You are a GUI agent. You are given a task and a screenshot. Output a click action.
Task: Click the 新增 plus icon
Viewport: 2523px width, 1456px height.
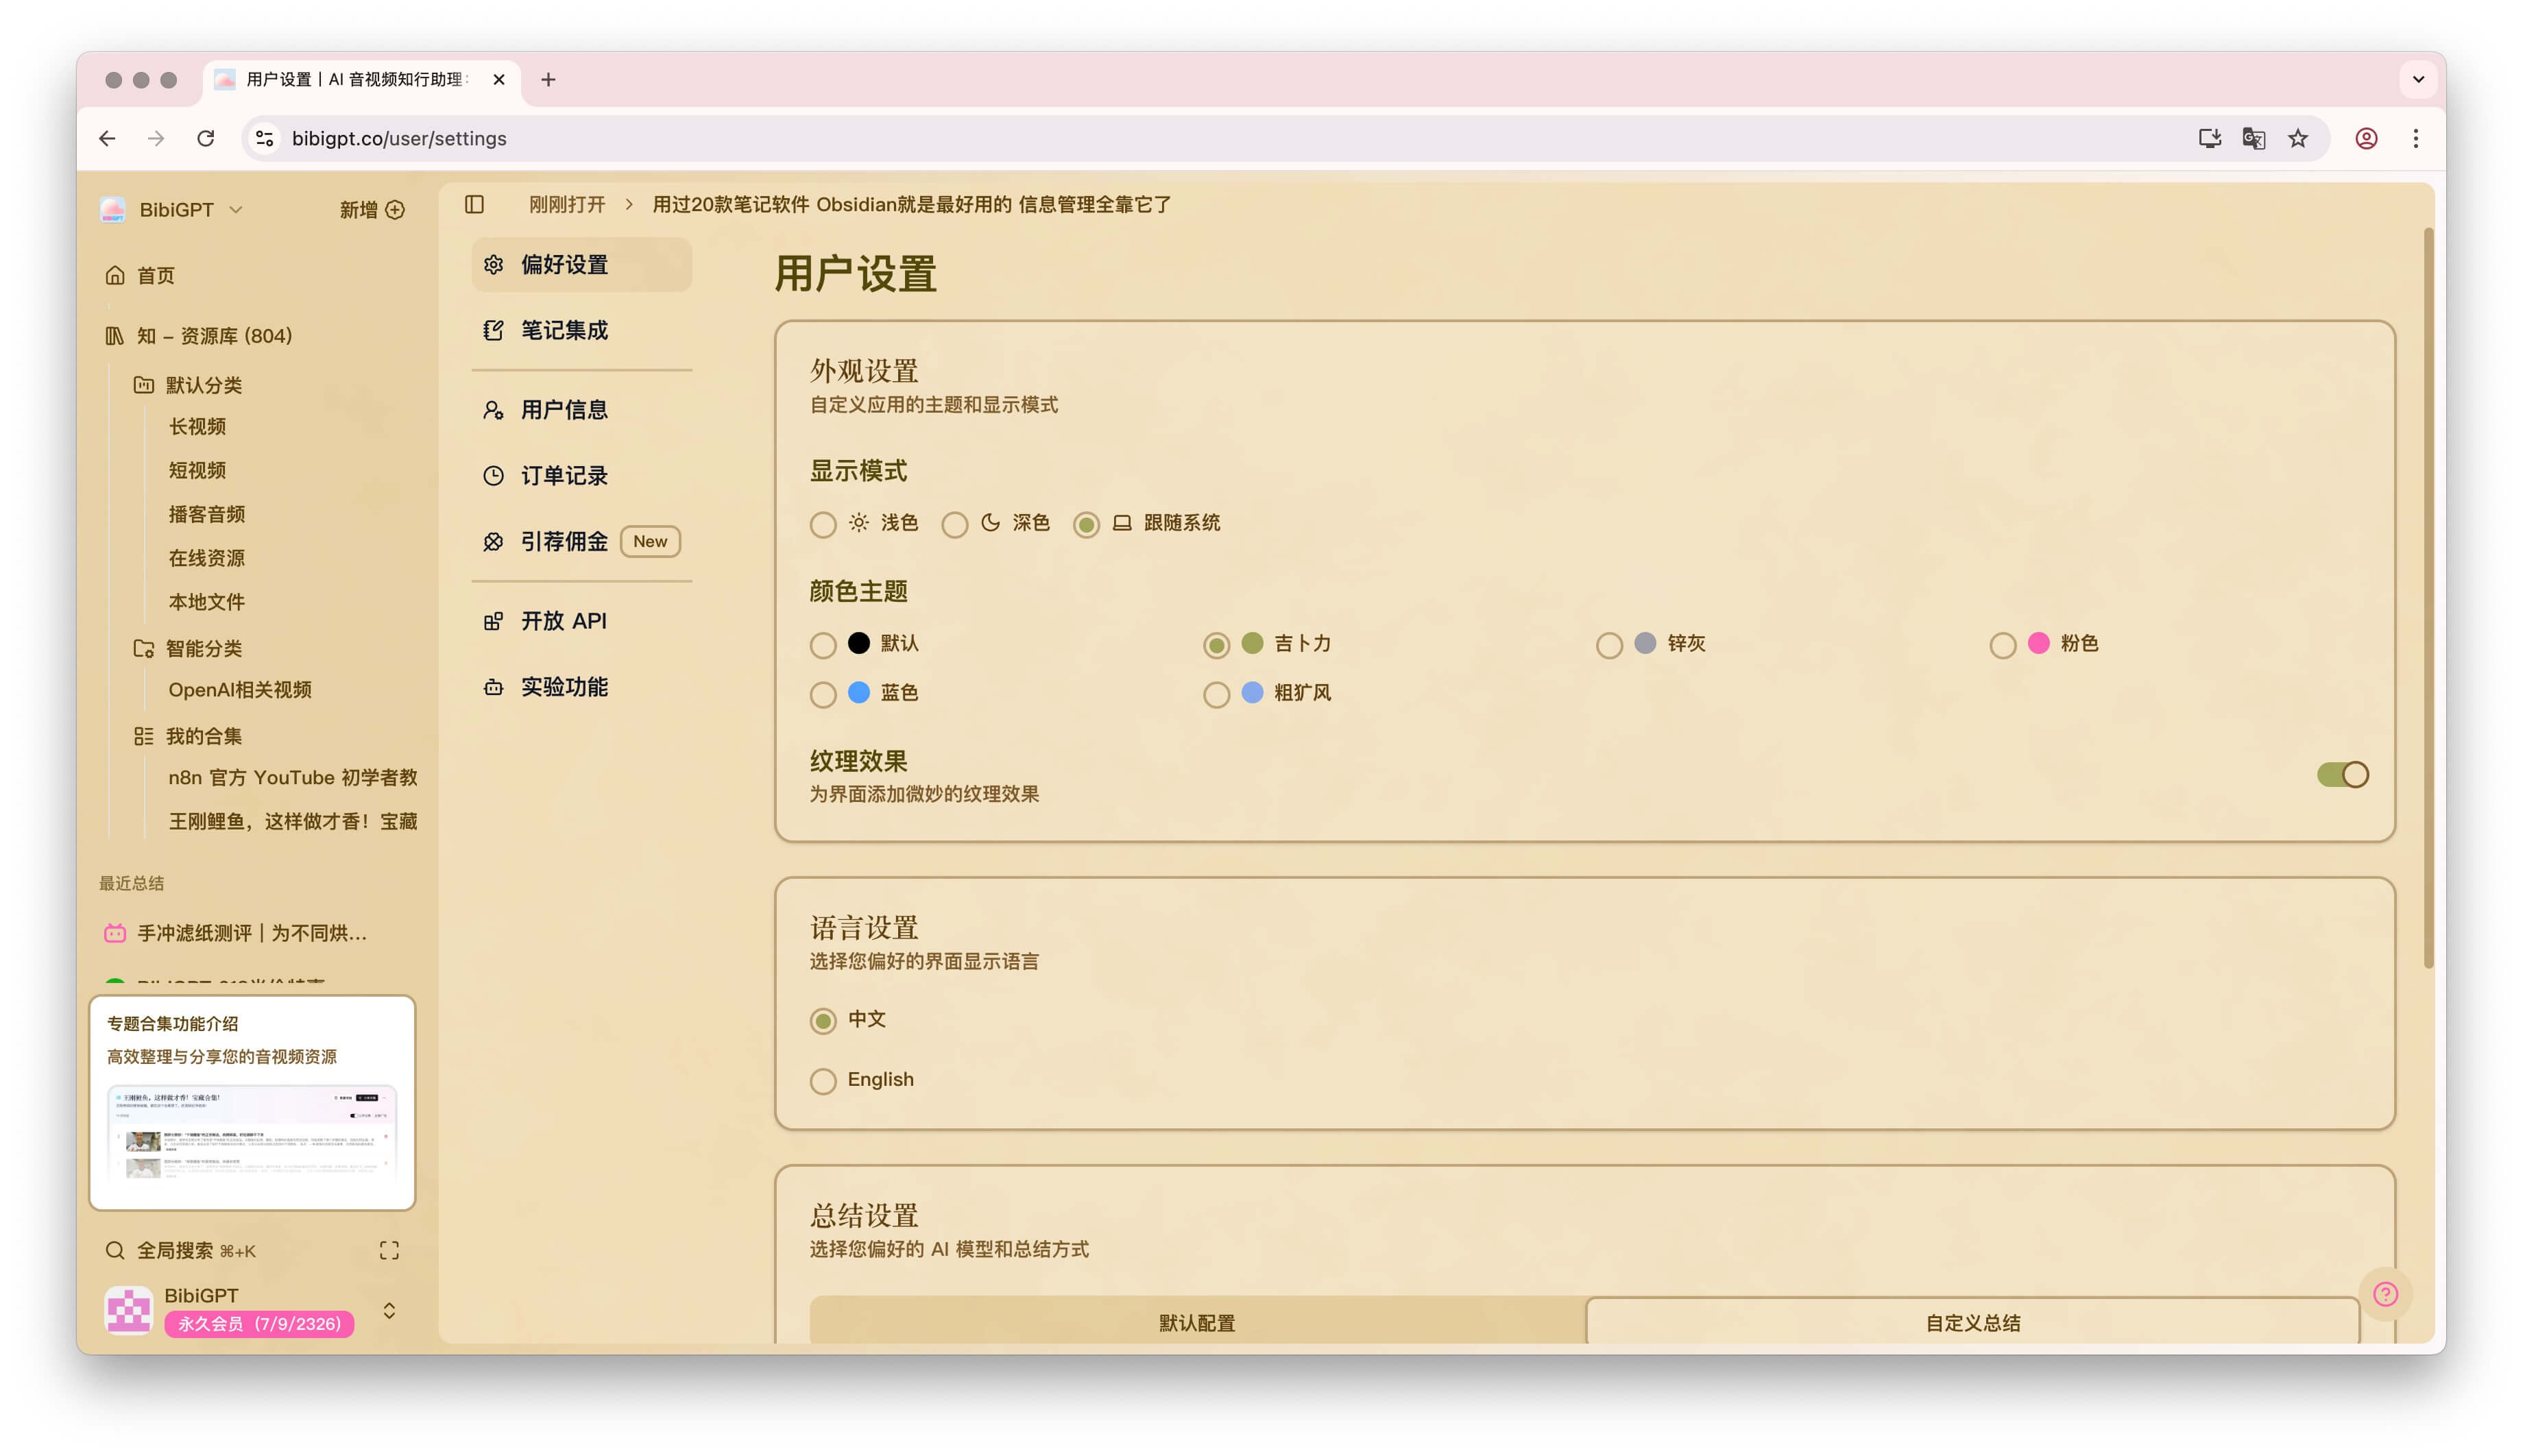(x=395, y=209)
